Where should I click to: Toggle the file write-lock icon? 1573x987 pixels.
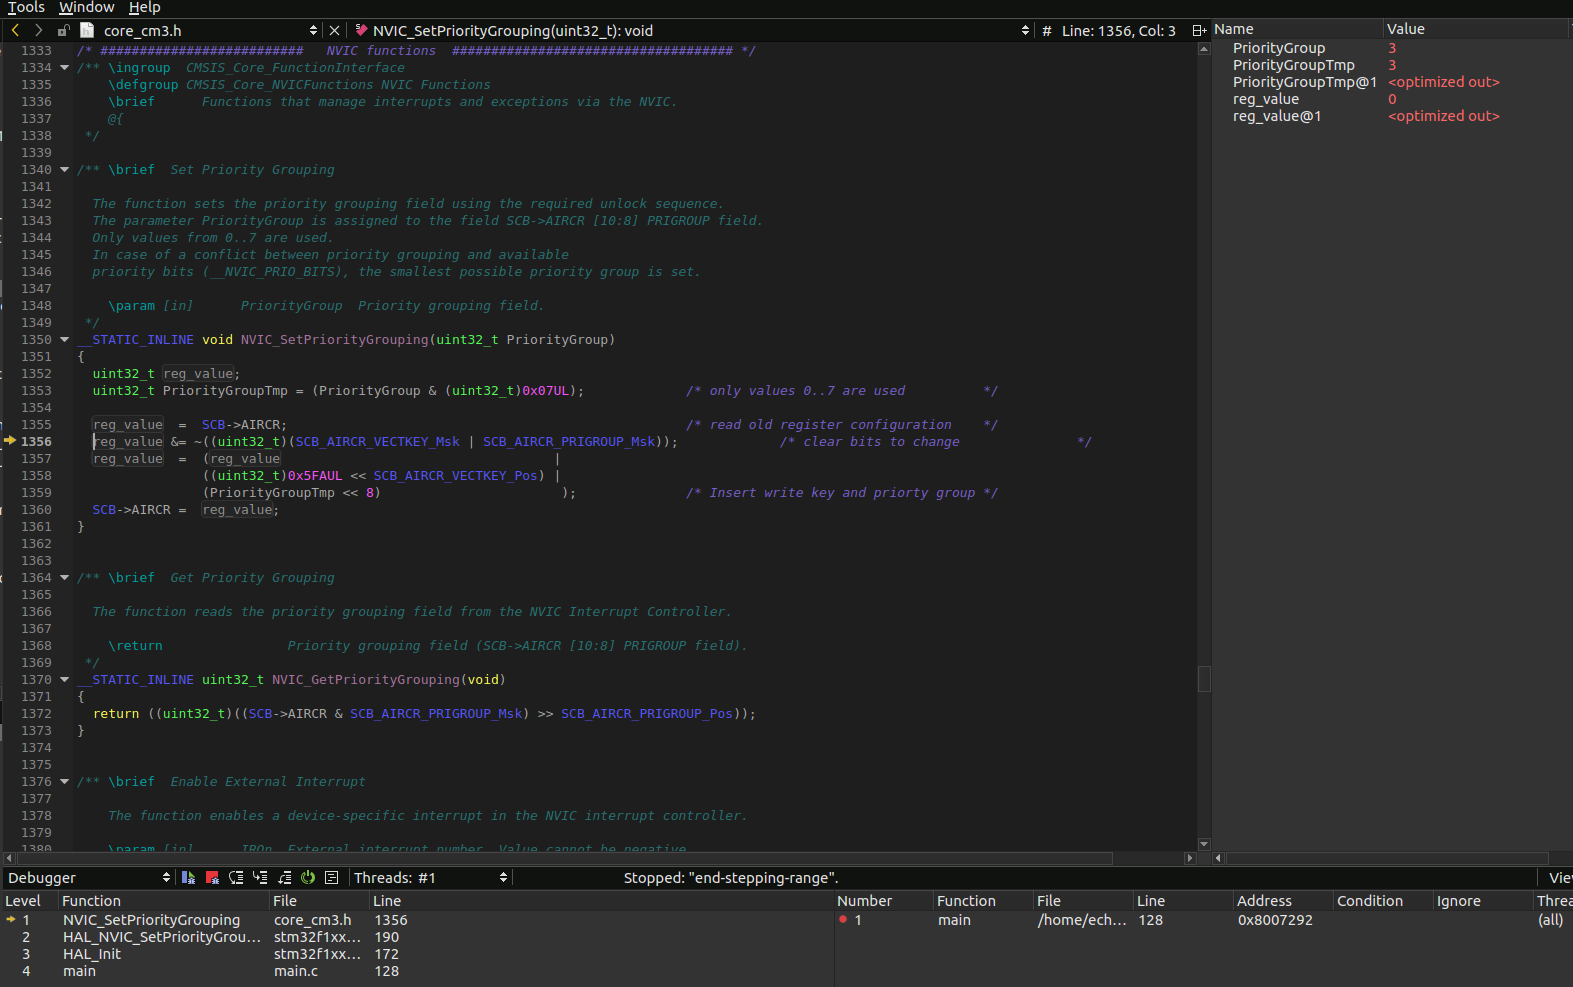pyautogui.click(x=62, y=31)
